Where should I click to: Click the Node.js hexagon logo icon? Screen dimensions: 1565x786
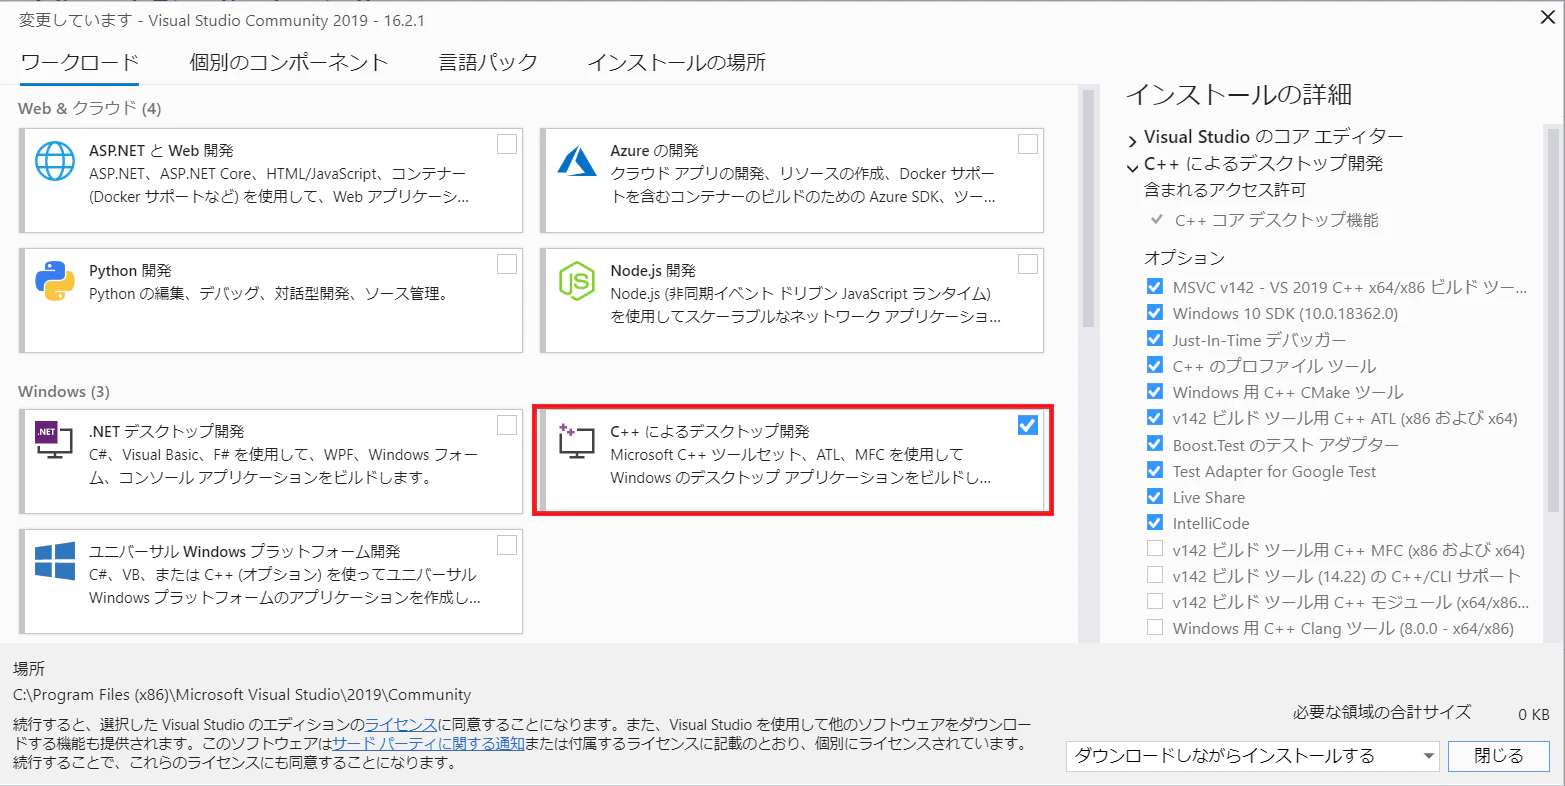click(576, 281)
